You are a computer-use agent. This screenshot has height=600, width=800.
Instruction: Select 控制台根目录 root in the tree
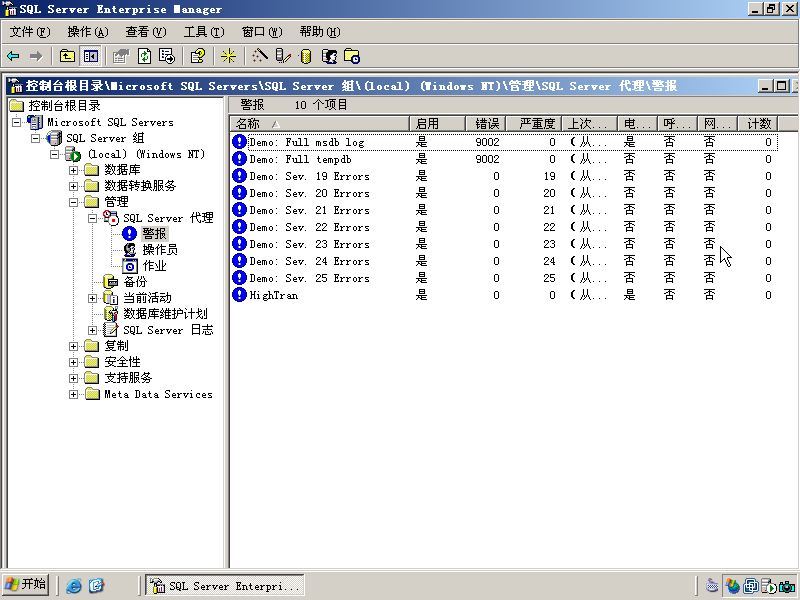coord(64,106)
